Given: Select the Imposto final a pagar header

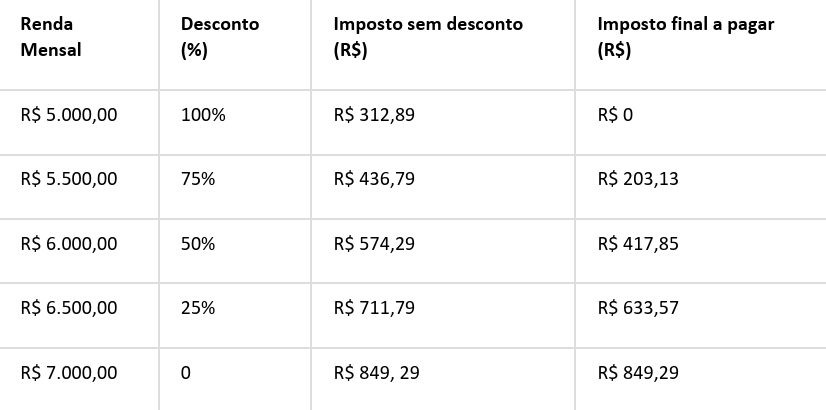Looking at the screenshot, I should coord(684,37).
